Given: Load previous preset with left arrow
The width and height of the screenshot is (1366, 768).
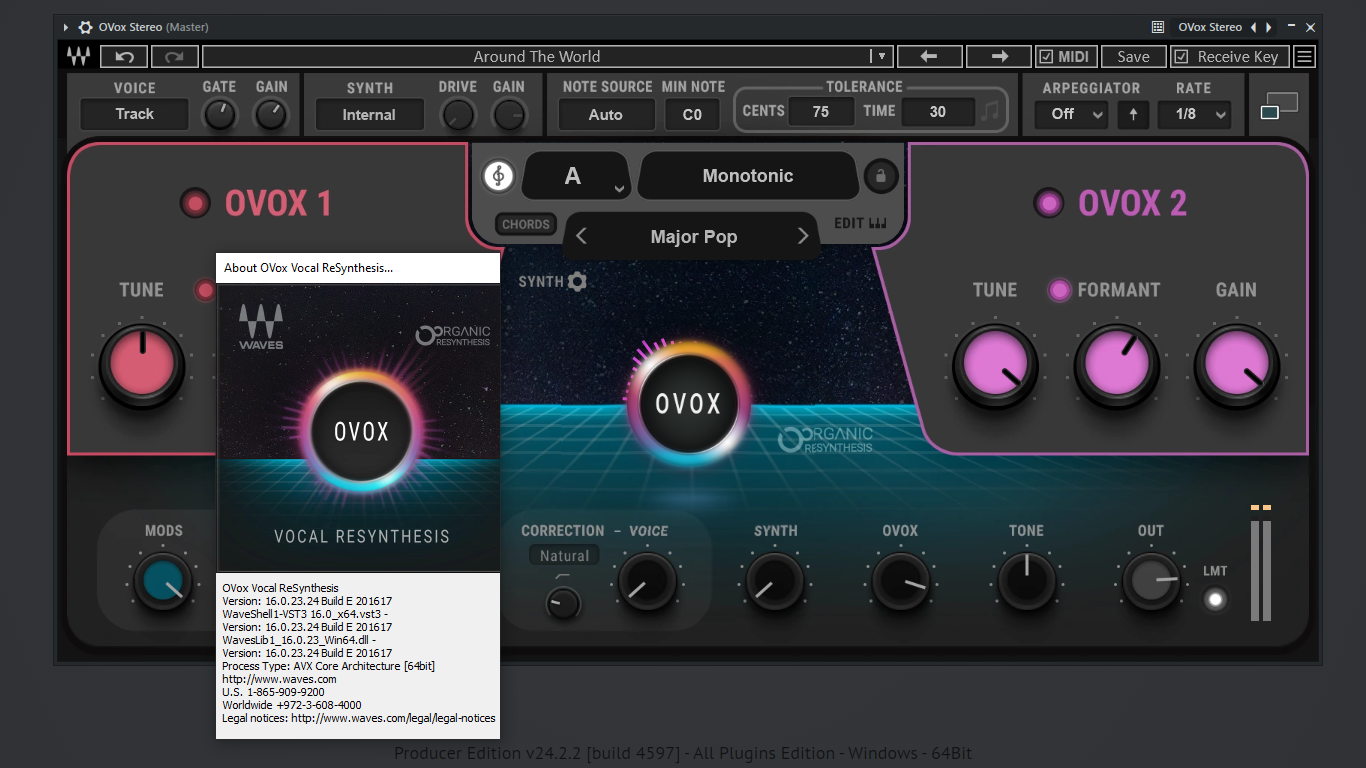Looking at the screenshot, I should coord(929,57).
